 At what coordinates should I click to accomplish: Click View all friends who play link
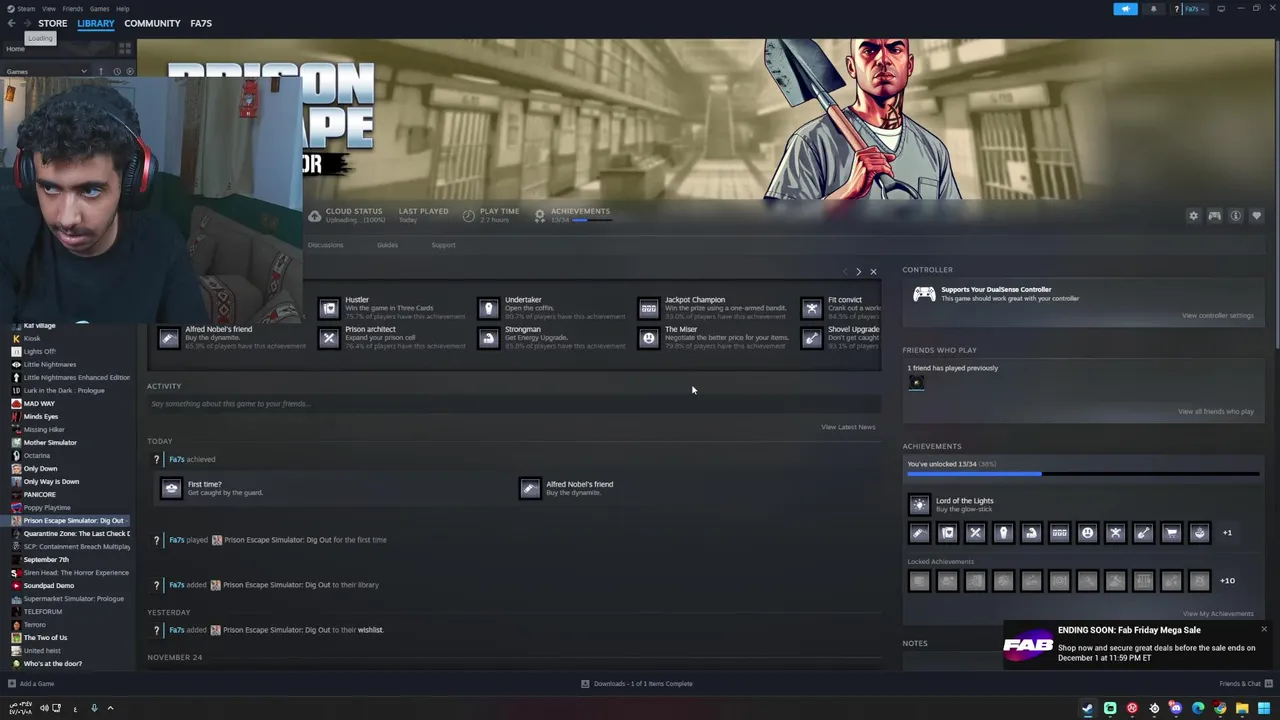1215,412
